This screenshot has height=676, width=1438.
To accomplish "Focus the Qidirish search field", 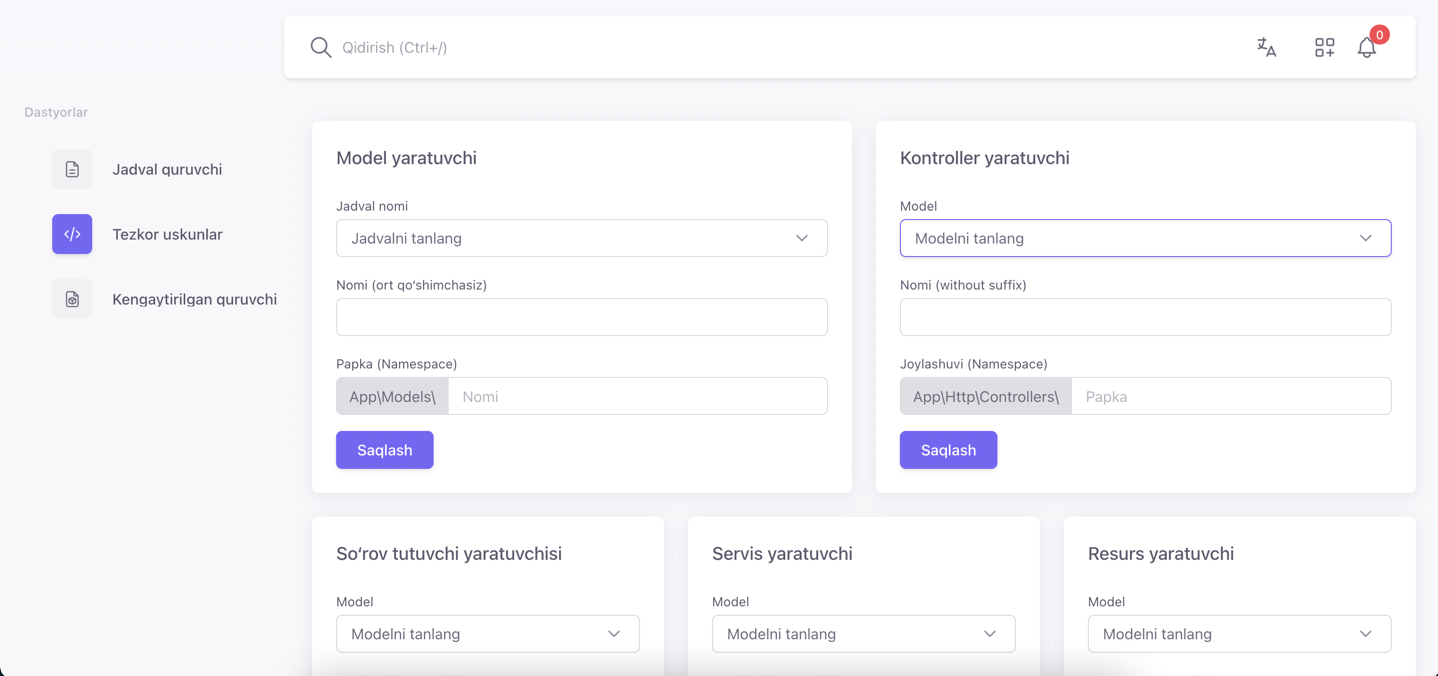I will 700,47.
